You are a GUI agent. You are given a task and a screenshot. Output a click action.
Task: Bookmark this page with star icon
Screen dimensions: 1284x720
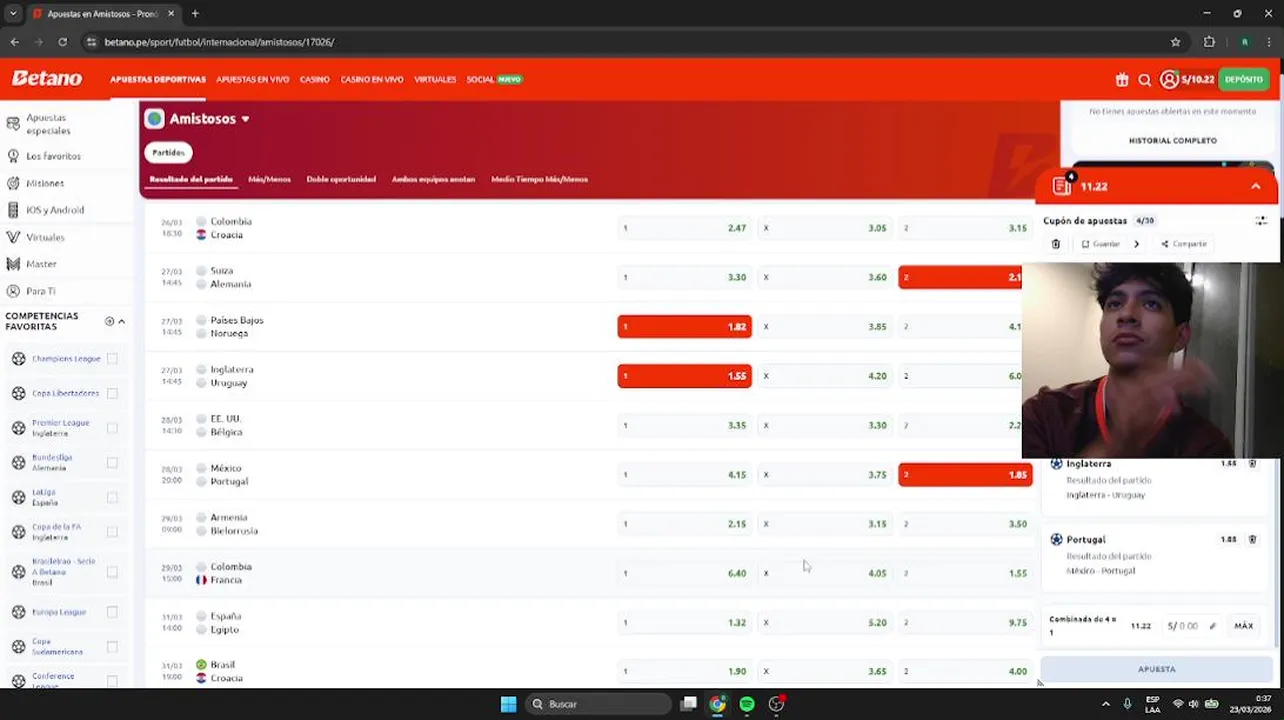[x=1176, y=42]
